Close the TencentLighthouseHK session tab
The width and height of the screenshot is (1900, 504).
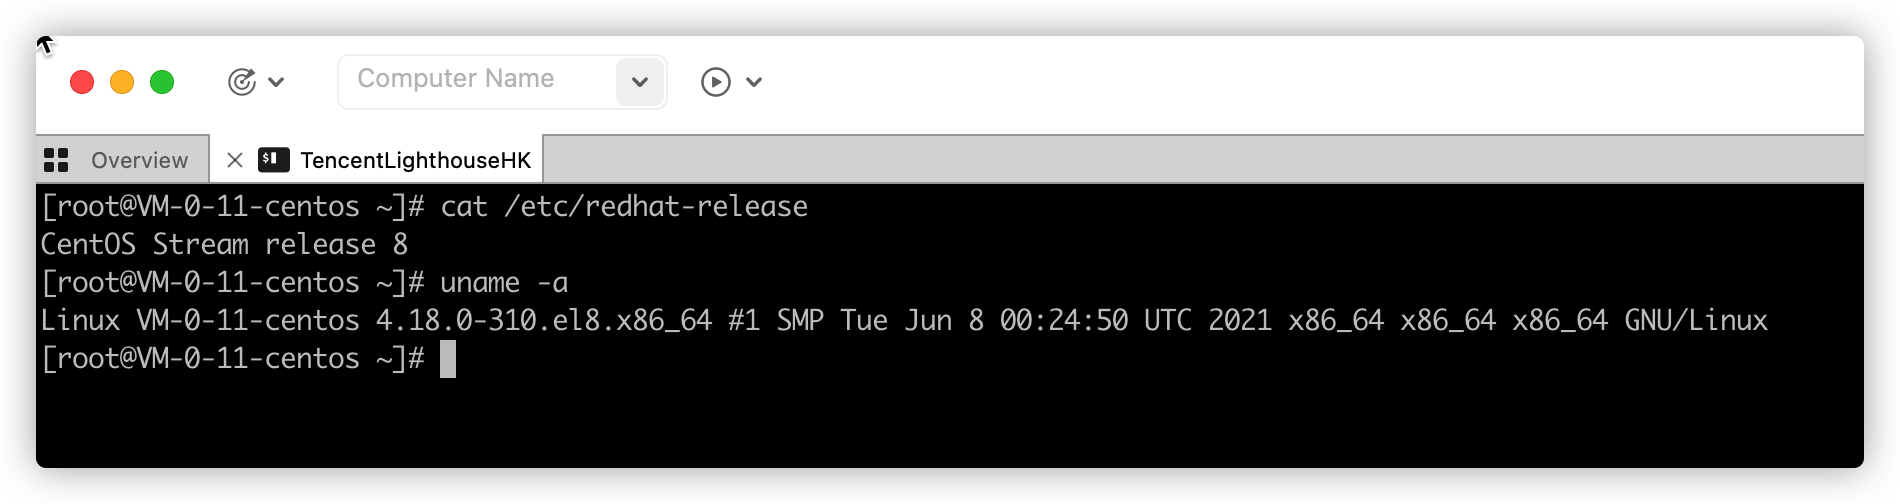click(235, 160)
